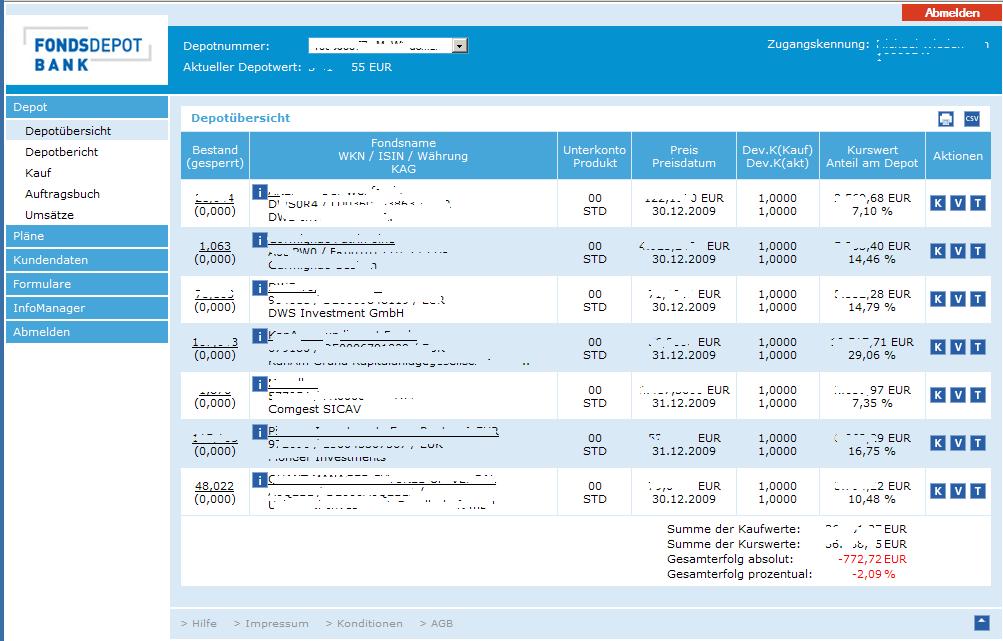Click K button in the 29,06 % row
The width and height of the screenshot is (1003, 641).
coord(938,347)
